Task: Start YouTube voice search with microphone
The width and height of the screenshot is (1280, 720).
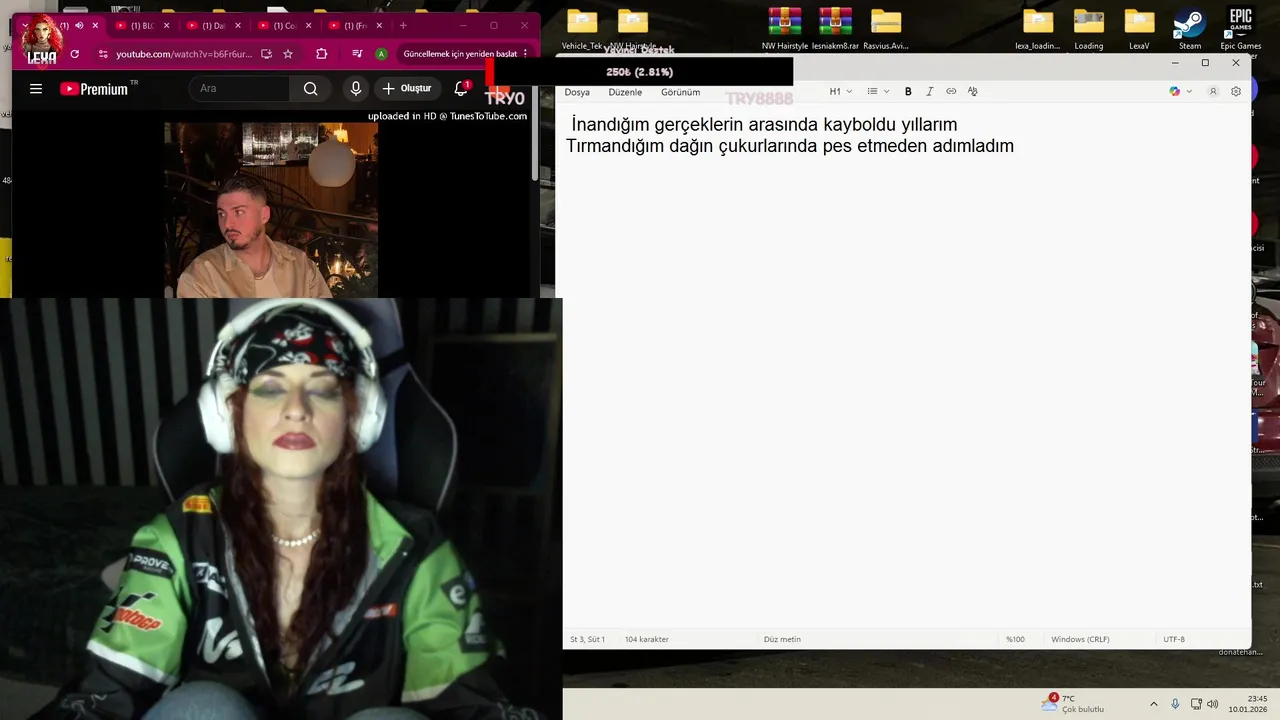Action: point(355,89)
